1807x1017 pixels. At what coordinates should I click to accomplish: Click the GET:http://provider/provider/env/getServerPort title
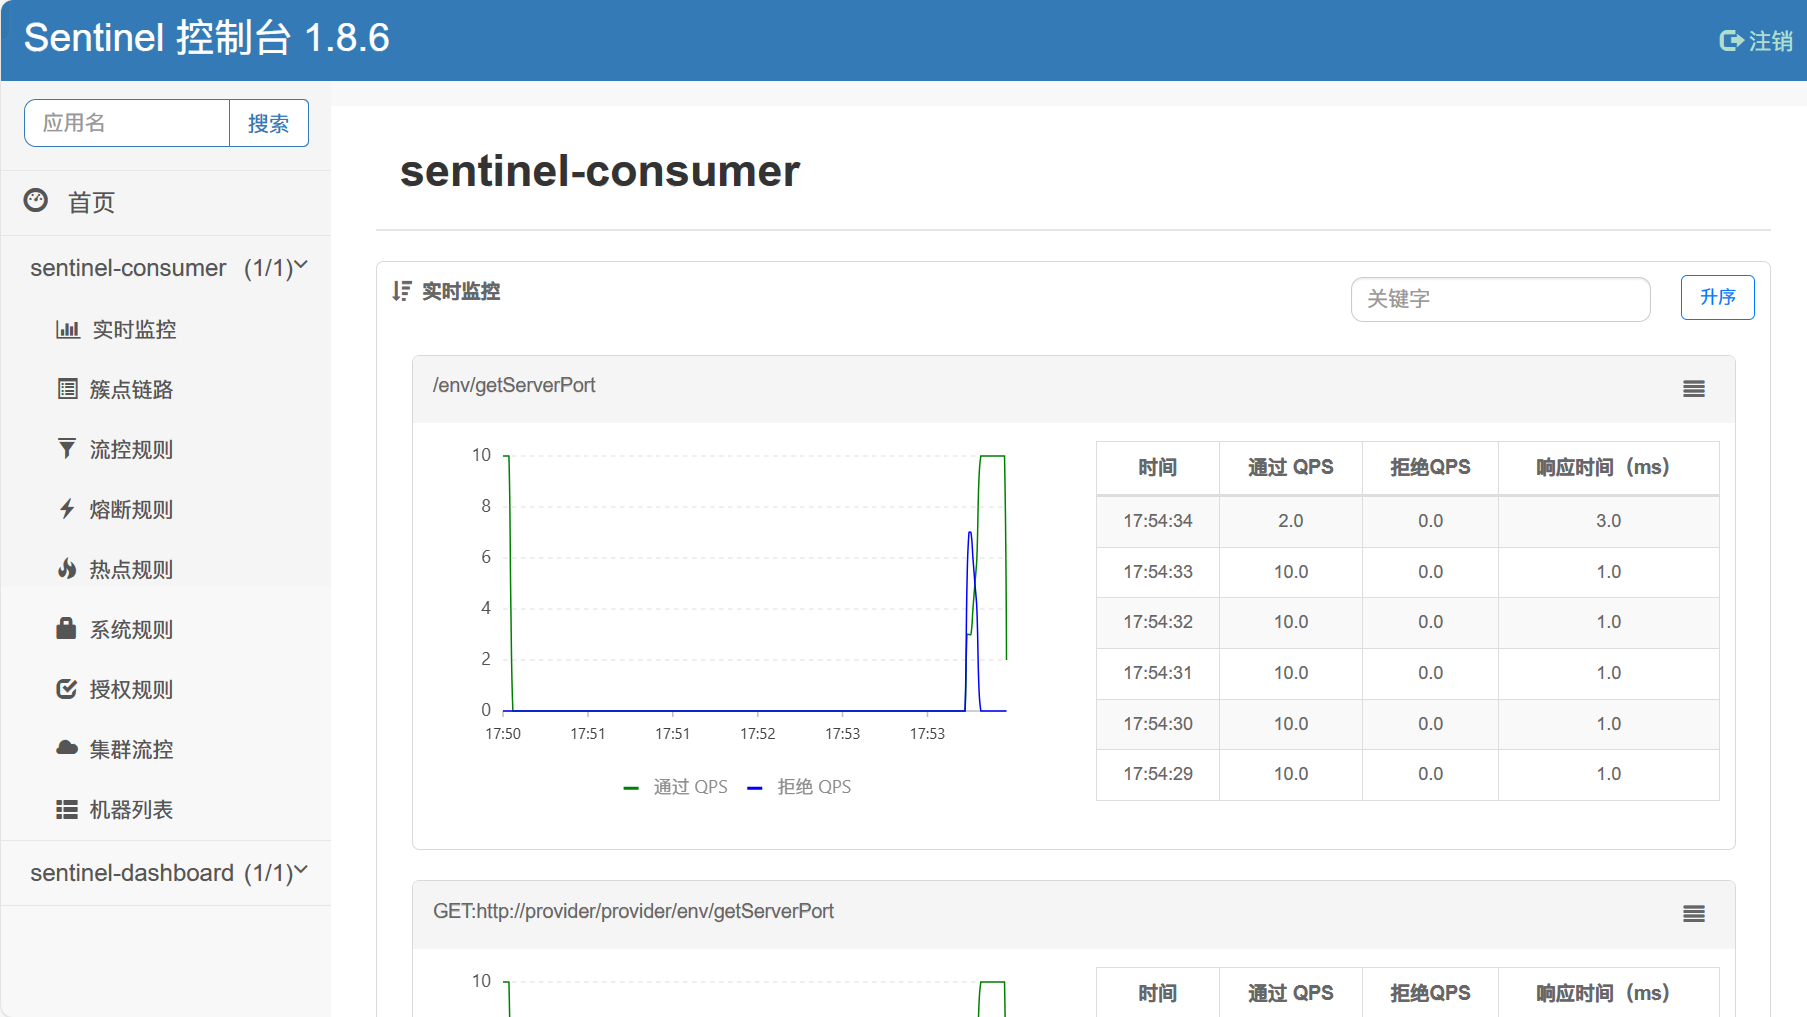633,912
